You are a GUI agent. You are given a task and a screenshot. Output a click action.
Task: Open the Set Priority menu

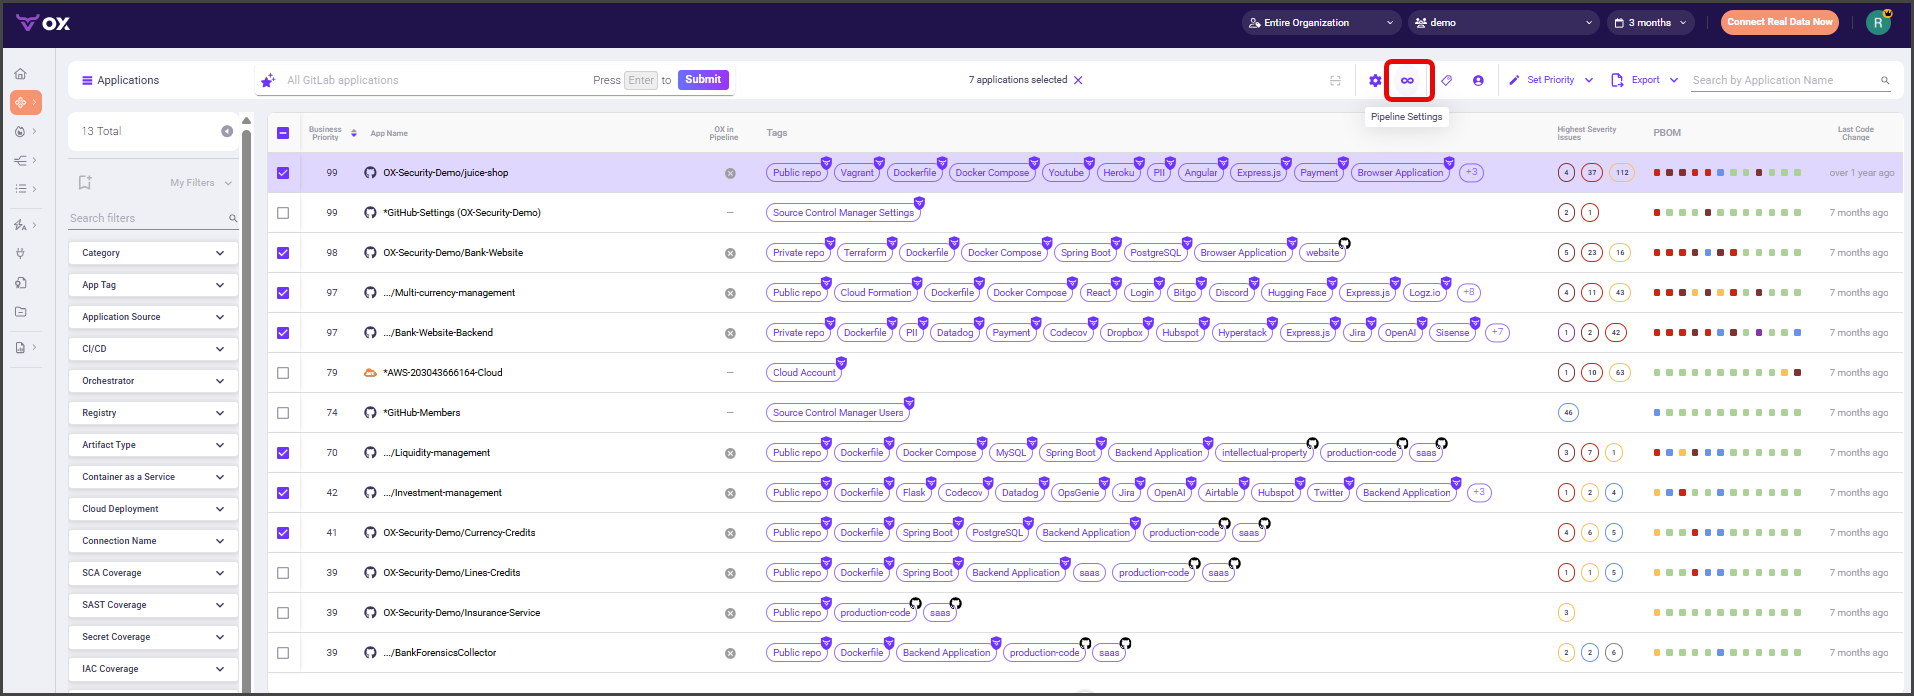tap(1551, 80)
